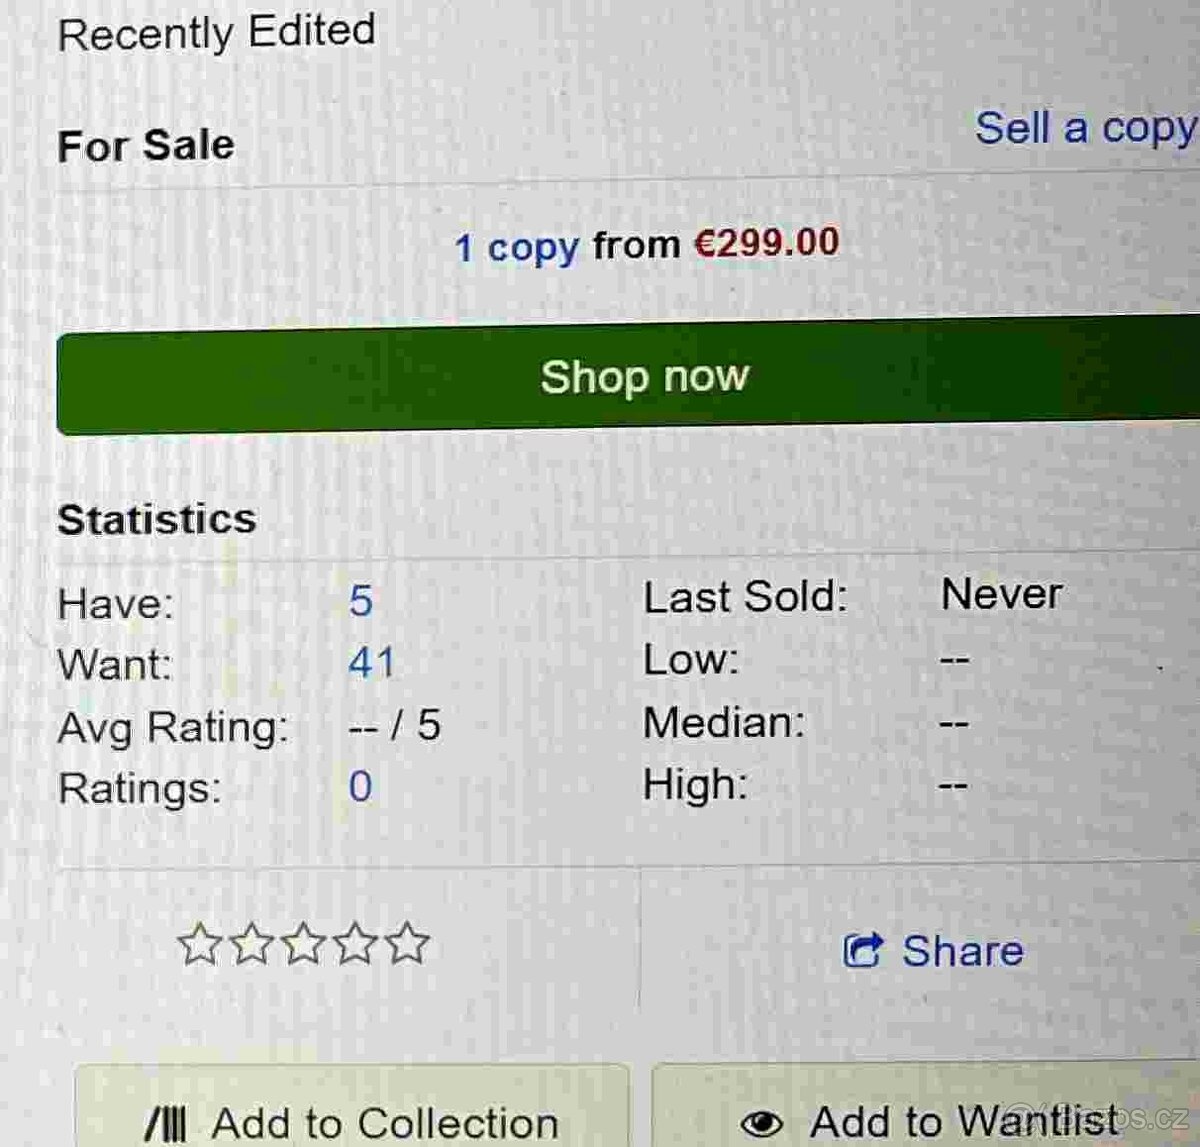1200x1147 pixels.
Task: Click the collection shelf icon
Action: coord(166,1123)
